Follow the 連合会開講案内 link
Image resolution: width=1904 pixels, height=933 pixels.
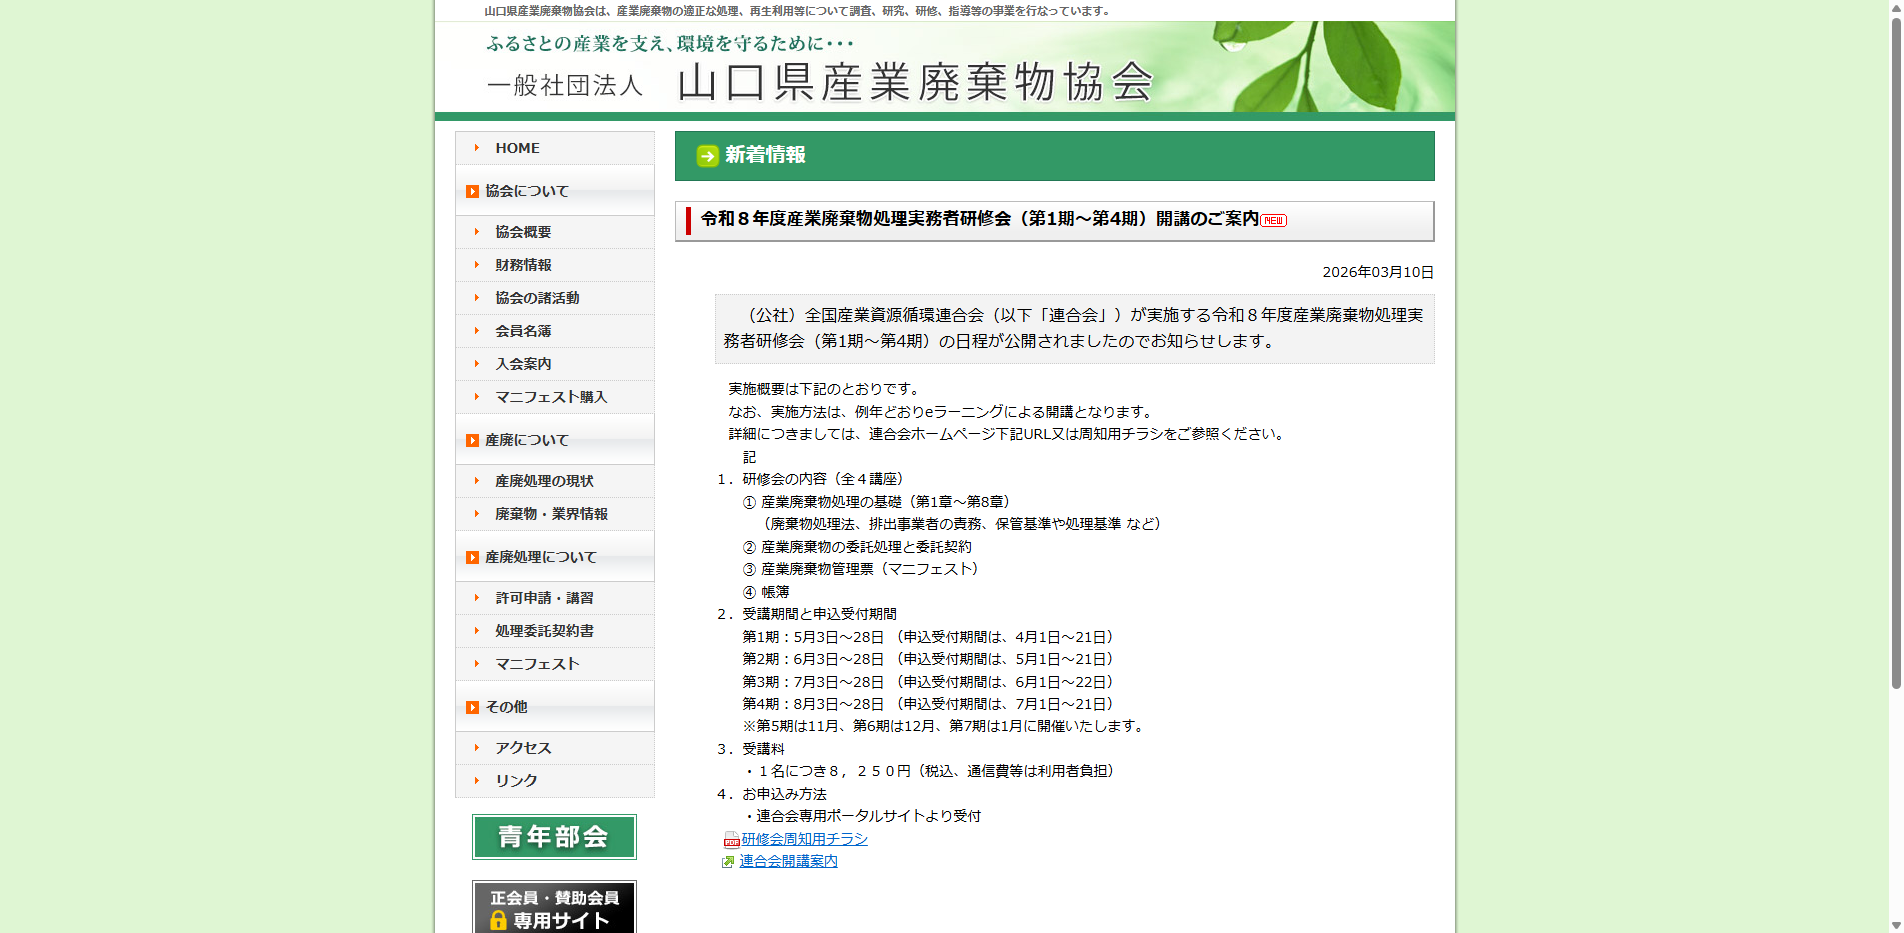coord(788,861)
